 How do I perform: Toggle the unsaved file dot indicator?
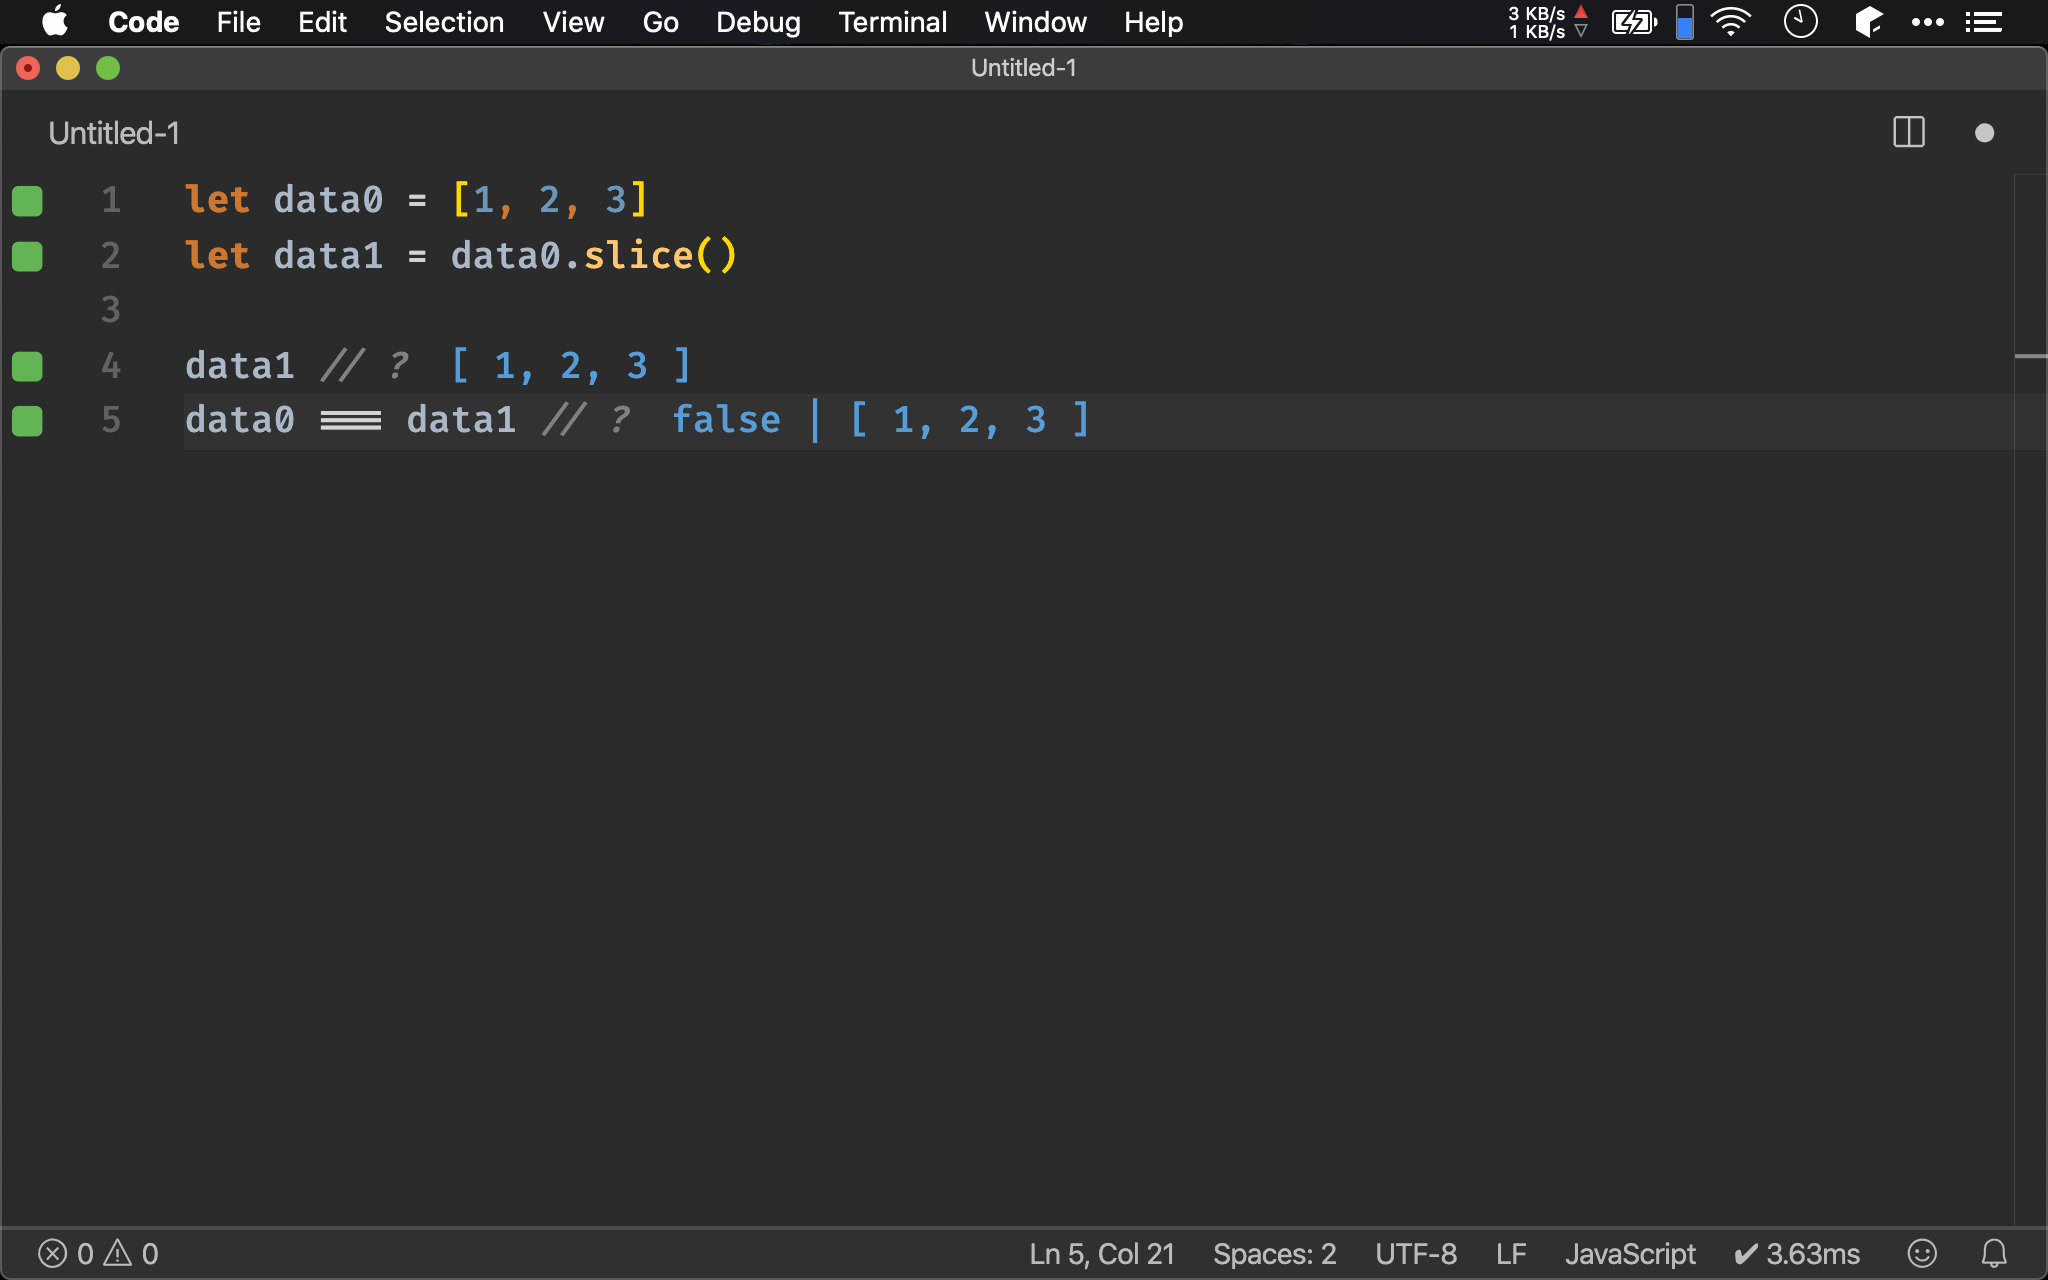(x=1985, y=131)
